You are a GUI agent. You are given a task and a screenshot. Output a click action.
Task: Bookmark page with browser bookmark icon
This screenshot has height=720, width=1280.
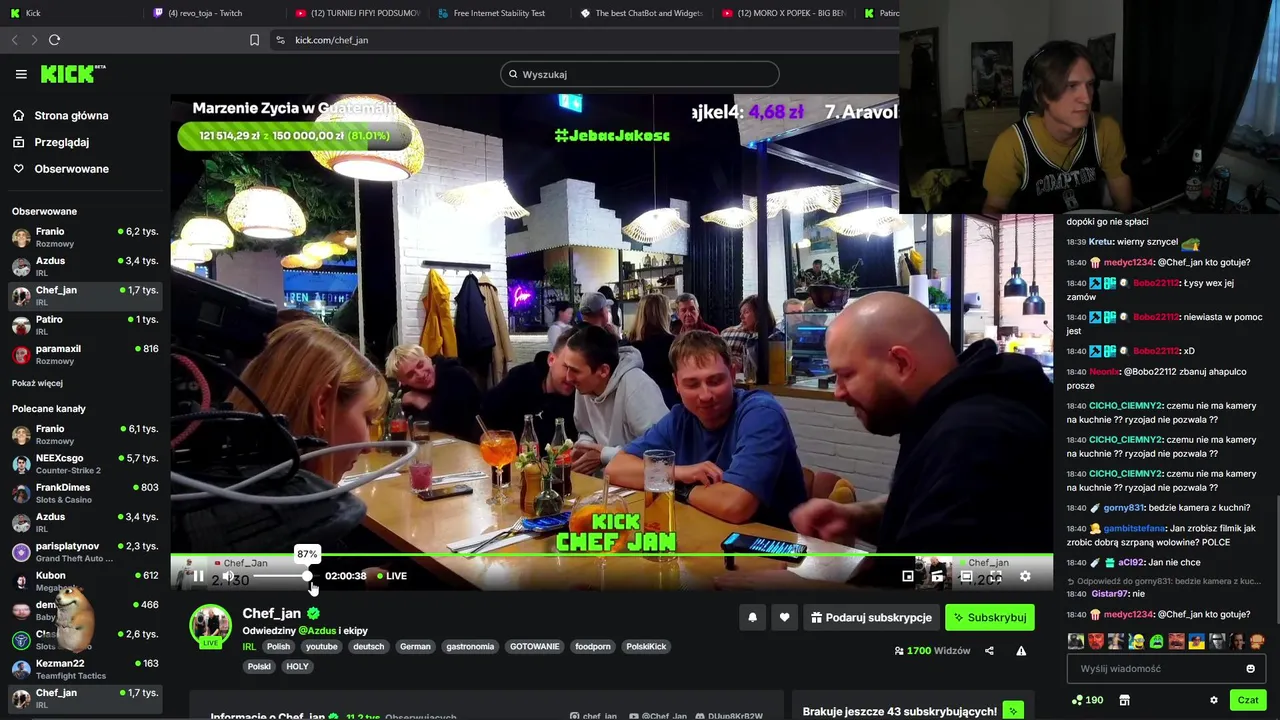click(254, 40)
